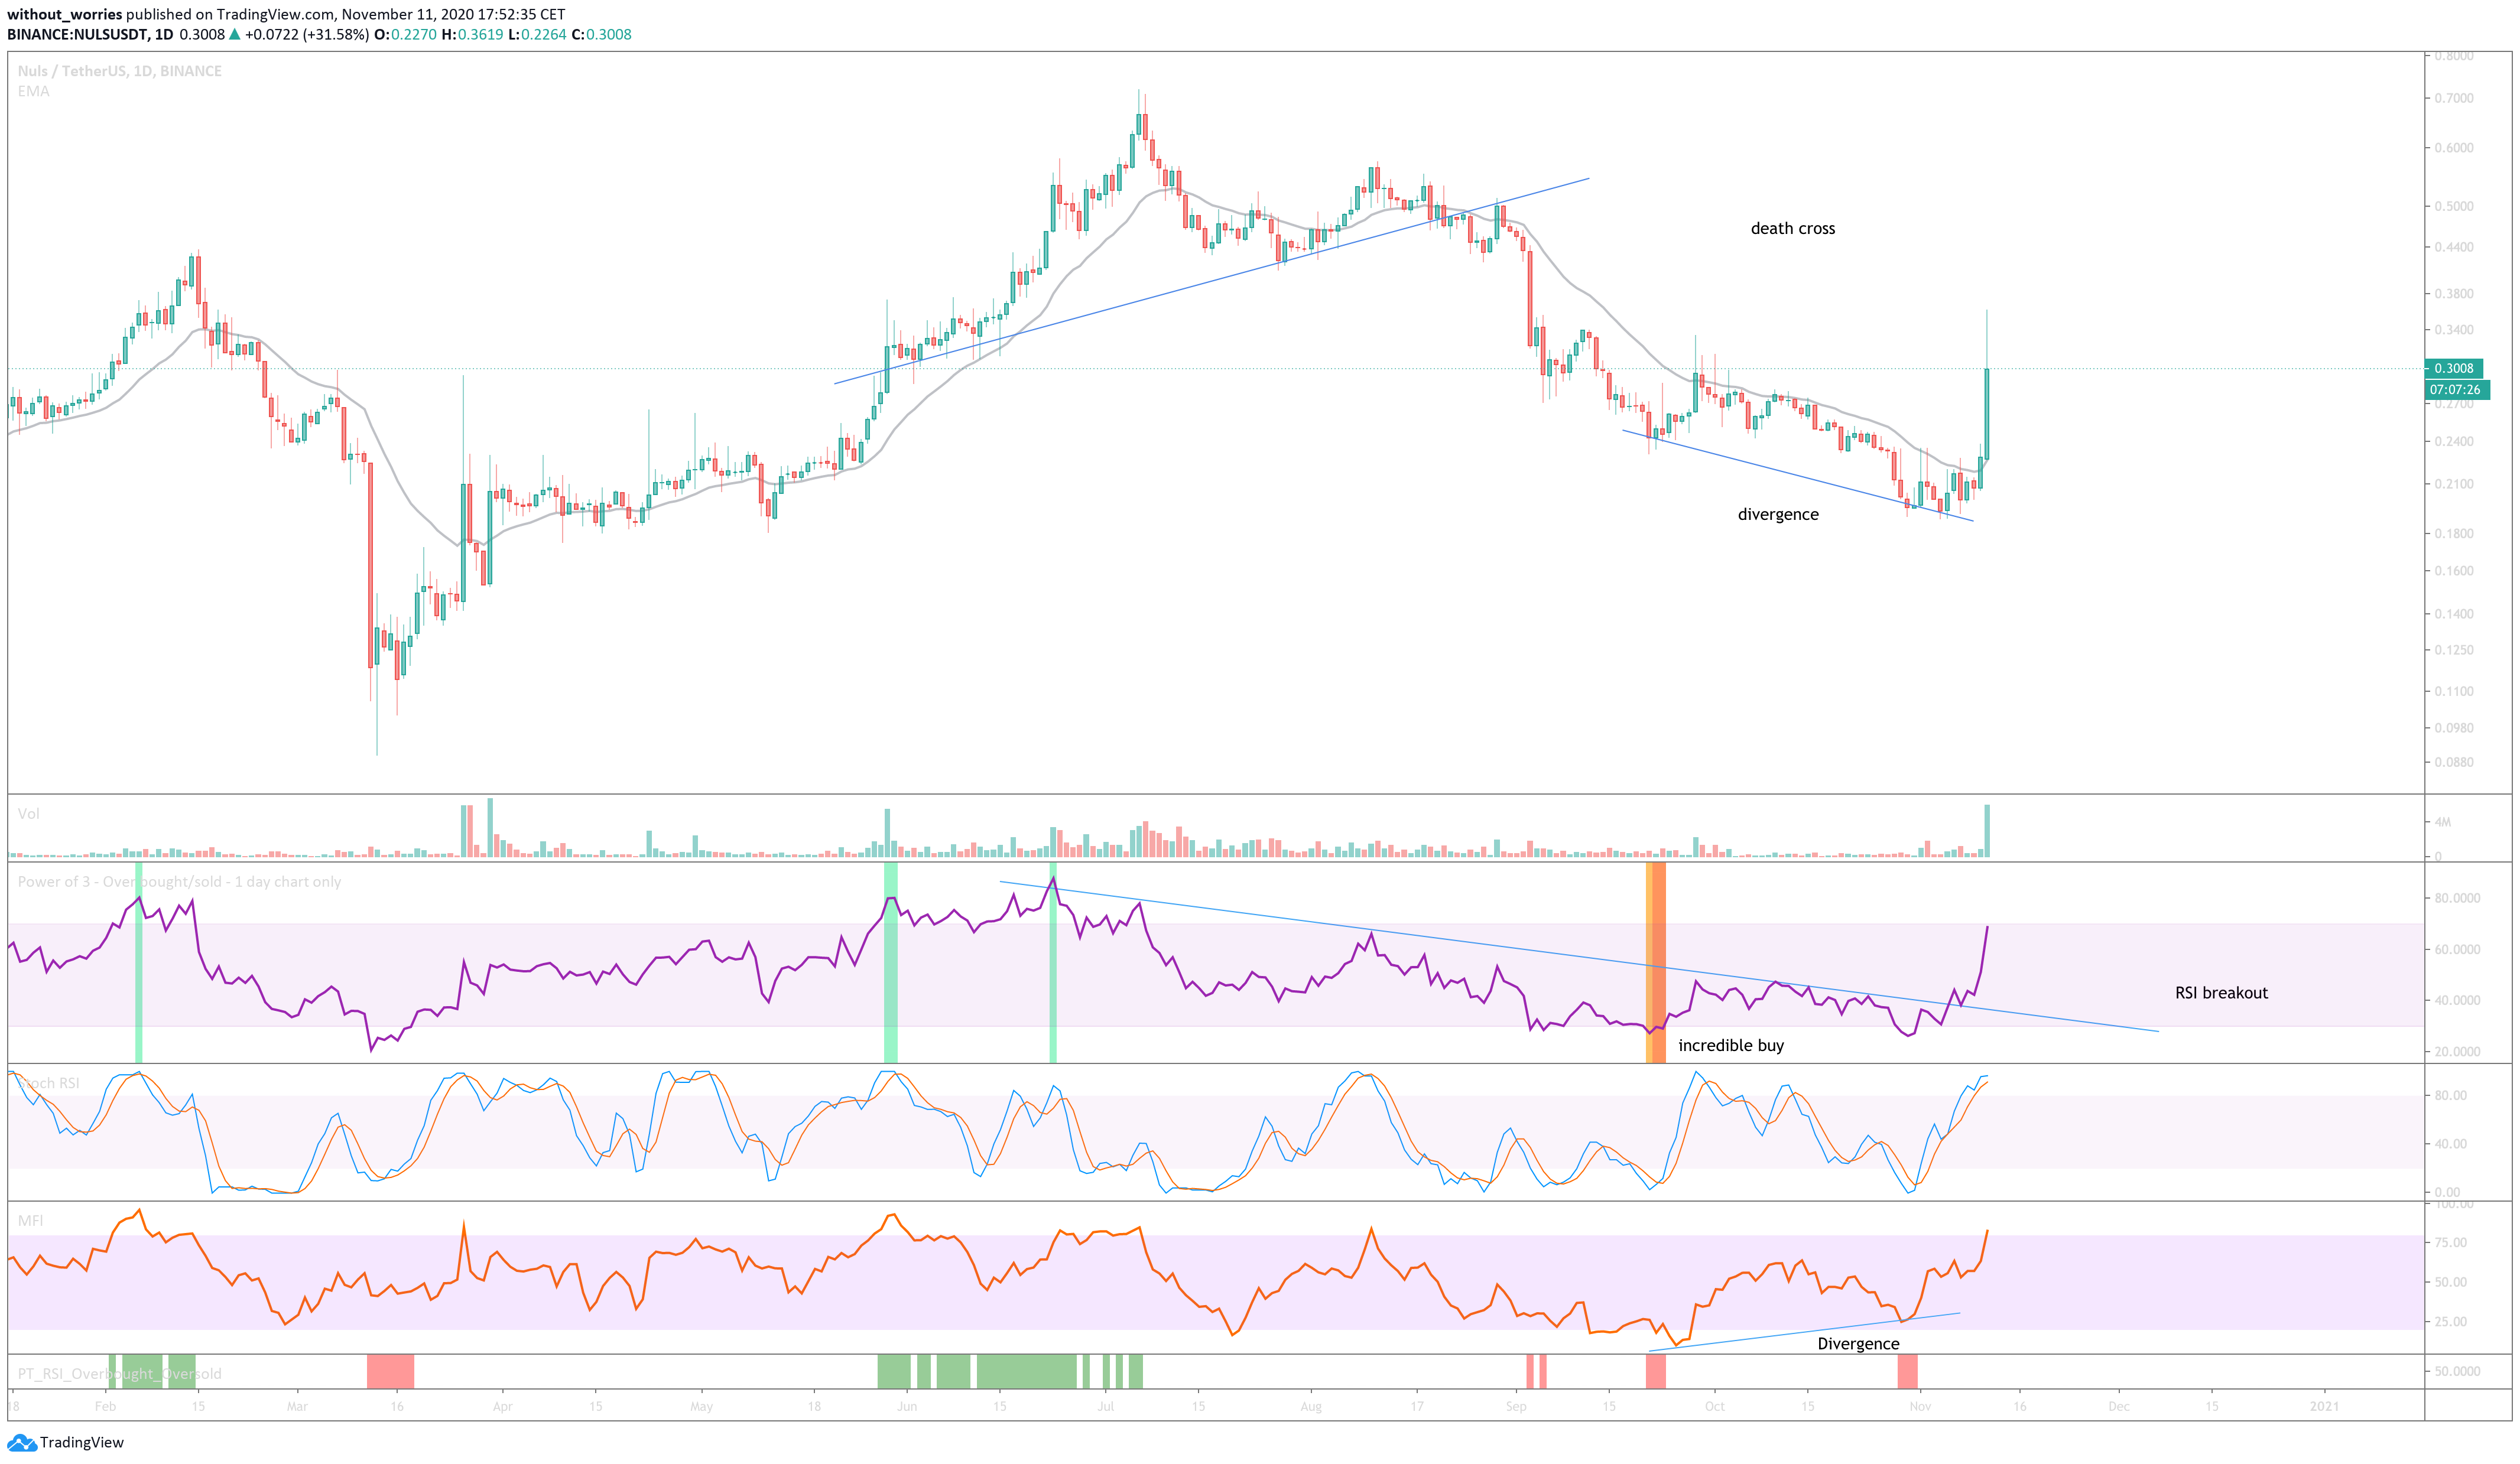Screen dimensions: 2520x1464
Task: Click the 4M volume axis label
Action: 2443,822
